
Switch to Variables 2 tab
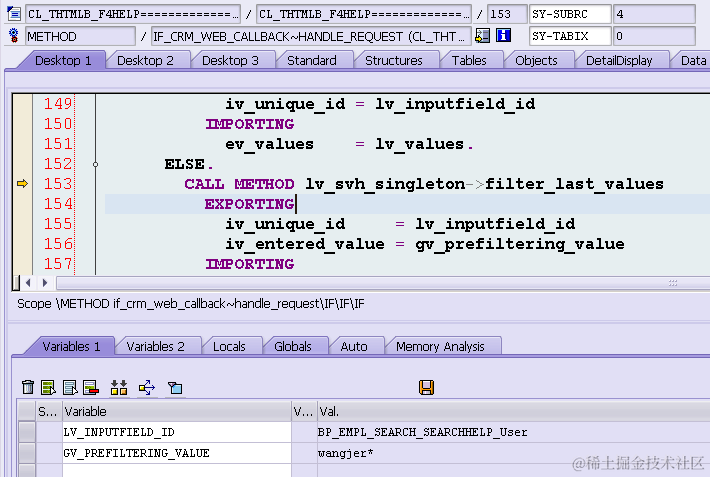155,347
